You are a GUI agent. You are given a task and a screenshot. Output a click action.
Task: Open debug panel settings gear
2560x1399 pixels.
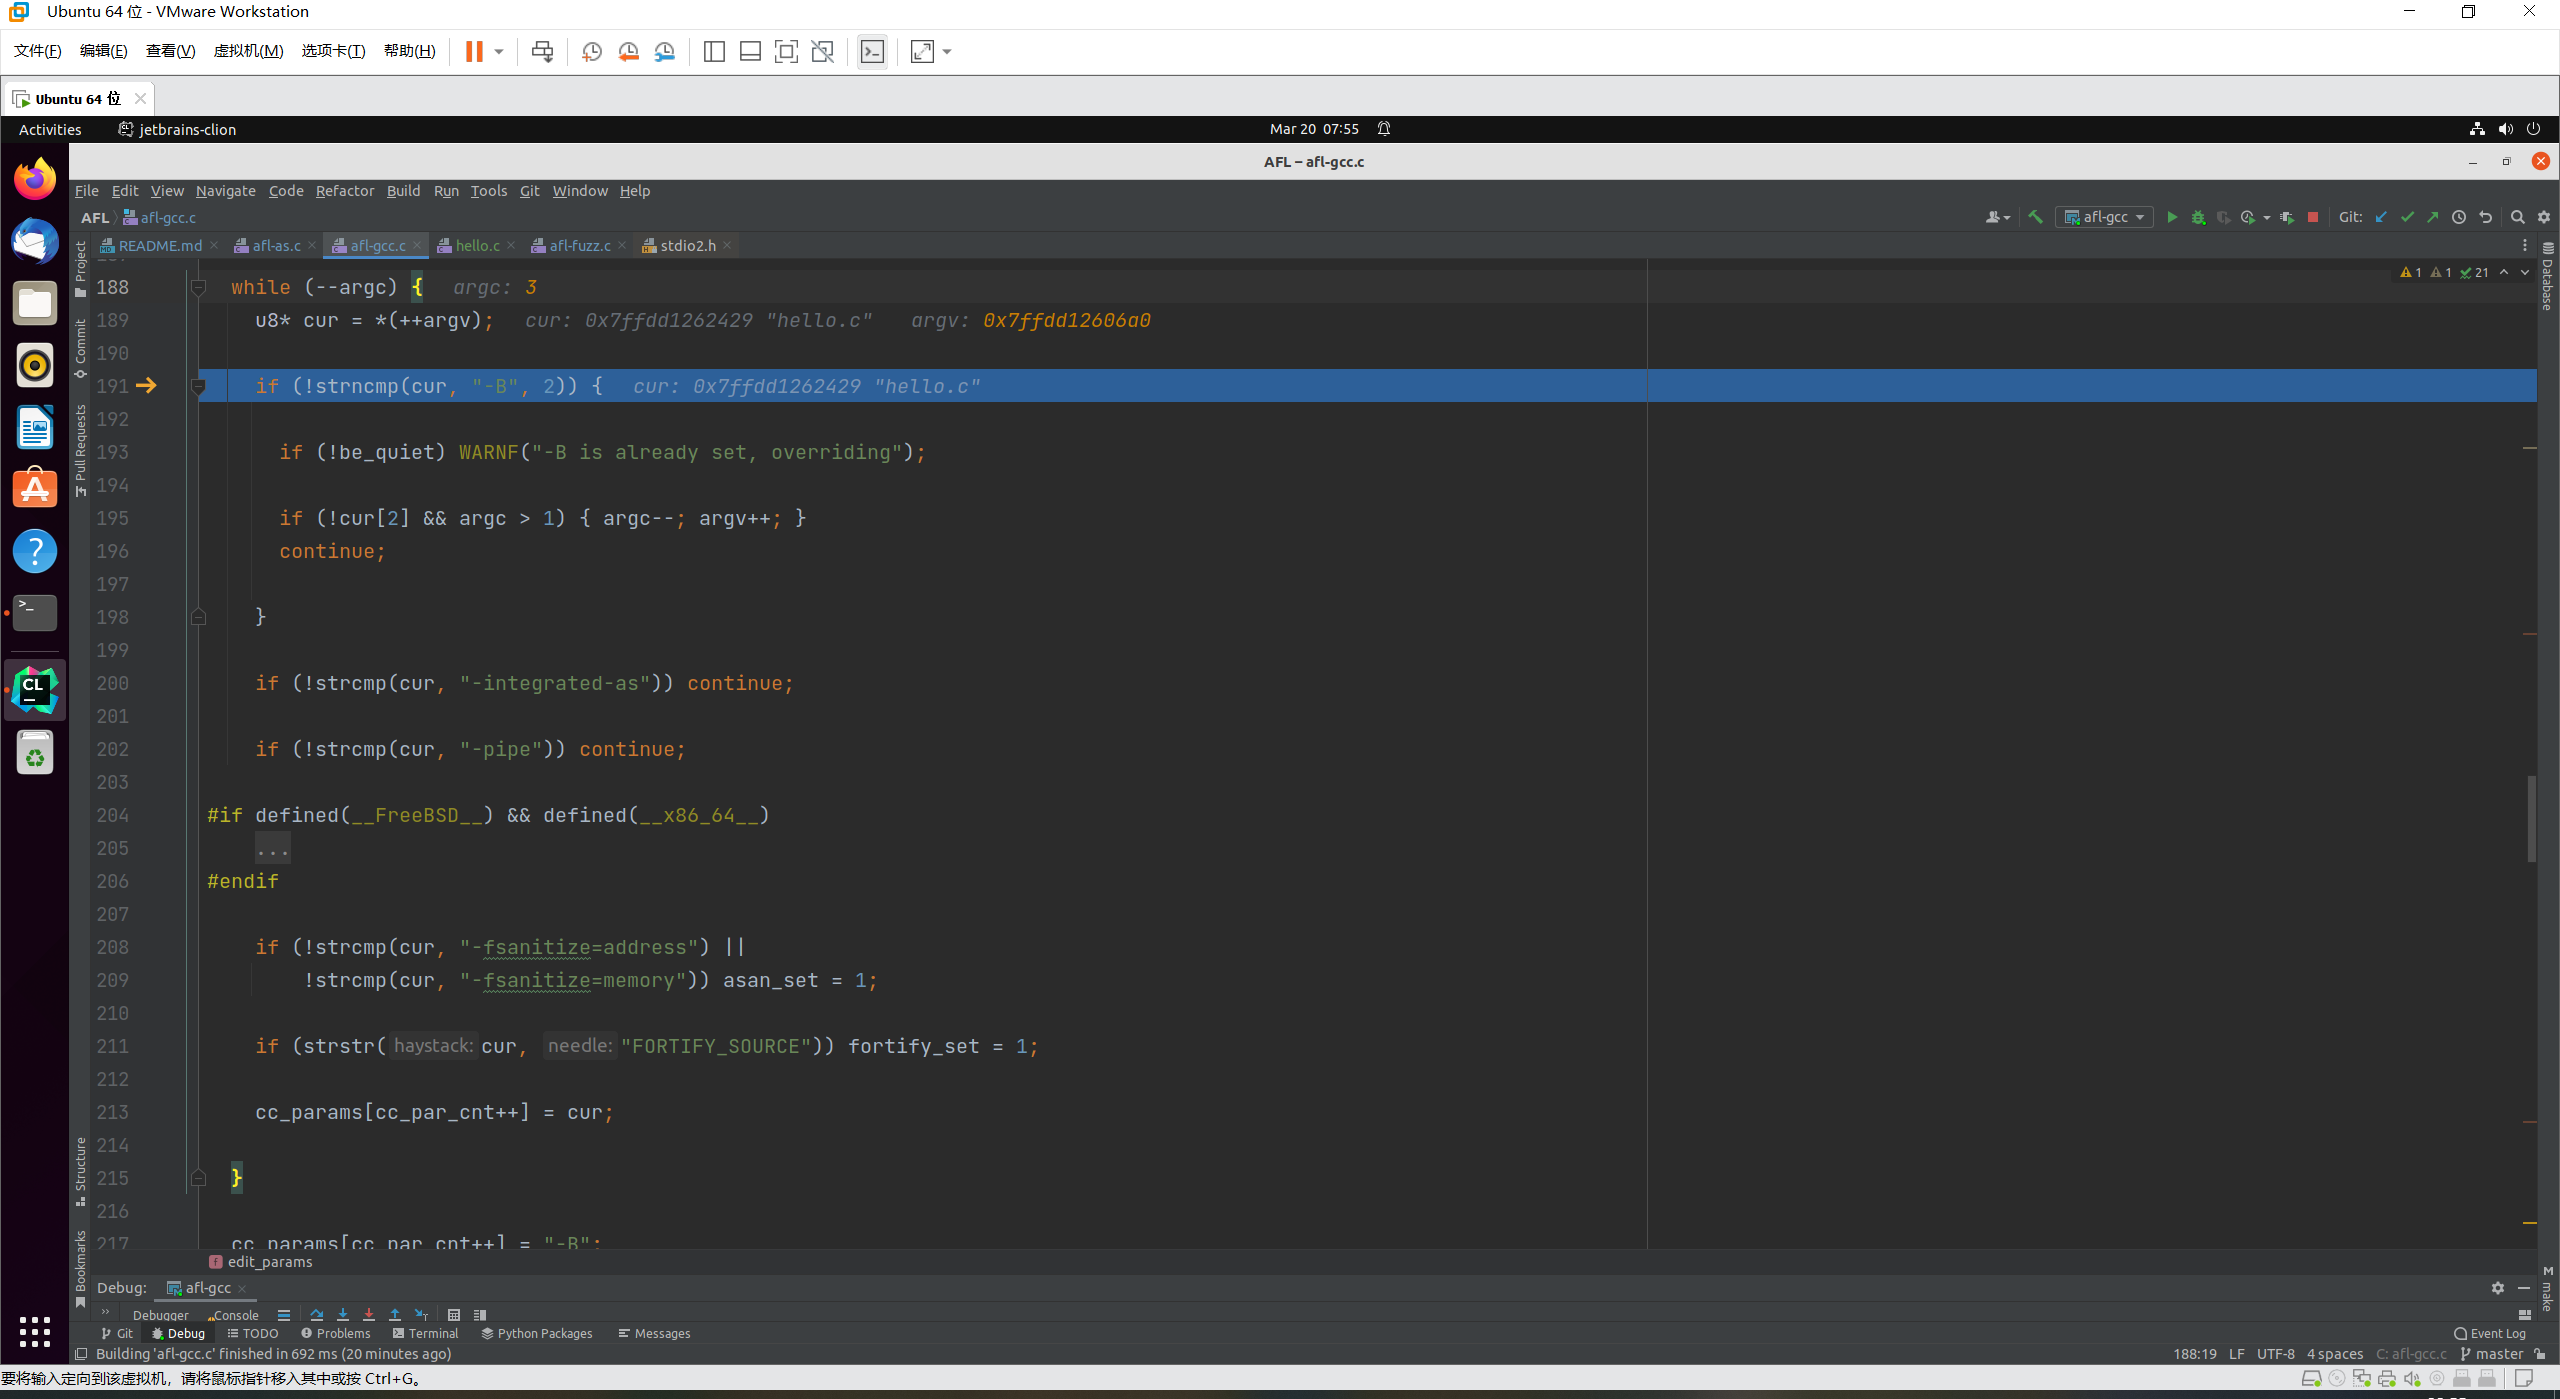[x=2498, y=1288]
